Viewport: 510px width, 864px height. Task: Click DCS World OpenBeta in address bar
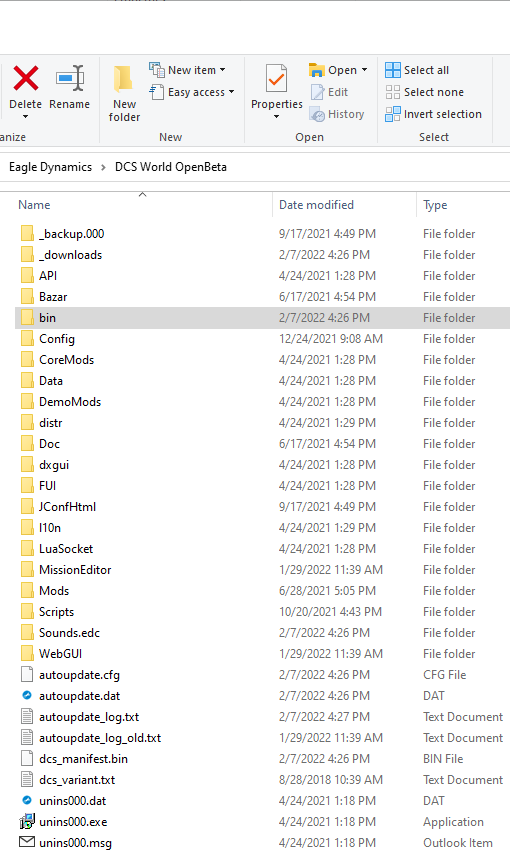[x=171, y=167]
